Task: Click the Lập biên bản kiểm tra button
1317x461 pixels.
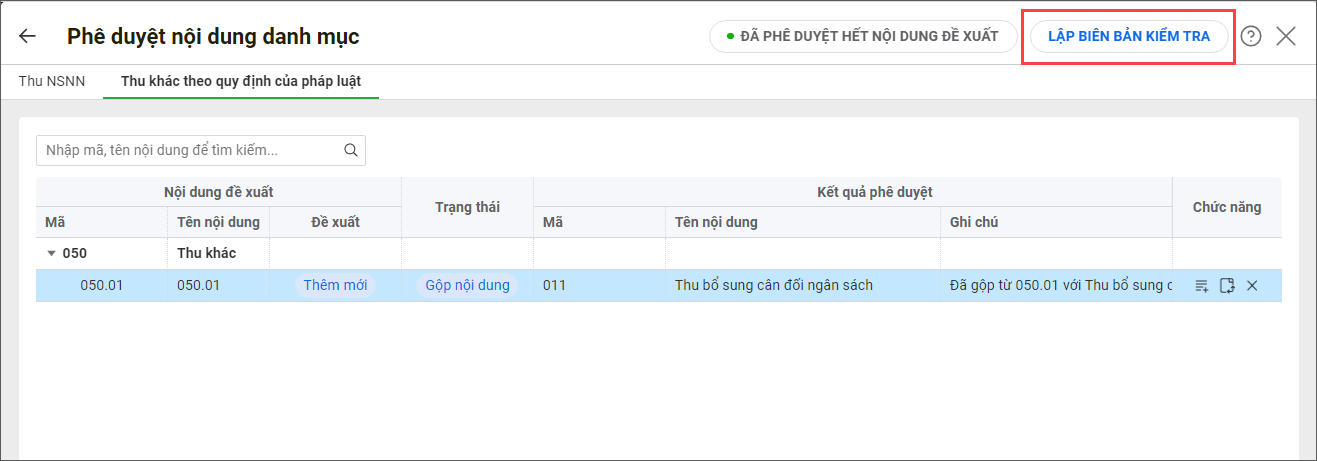Action: point(1128,36)
